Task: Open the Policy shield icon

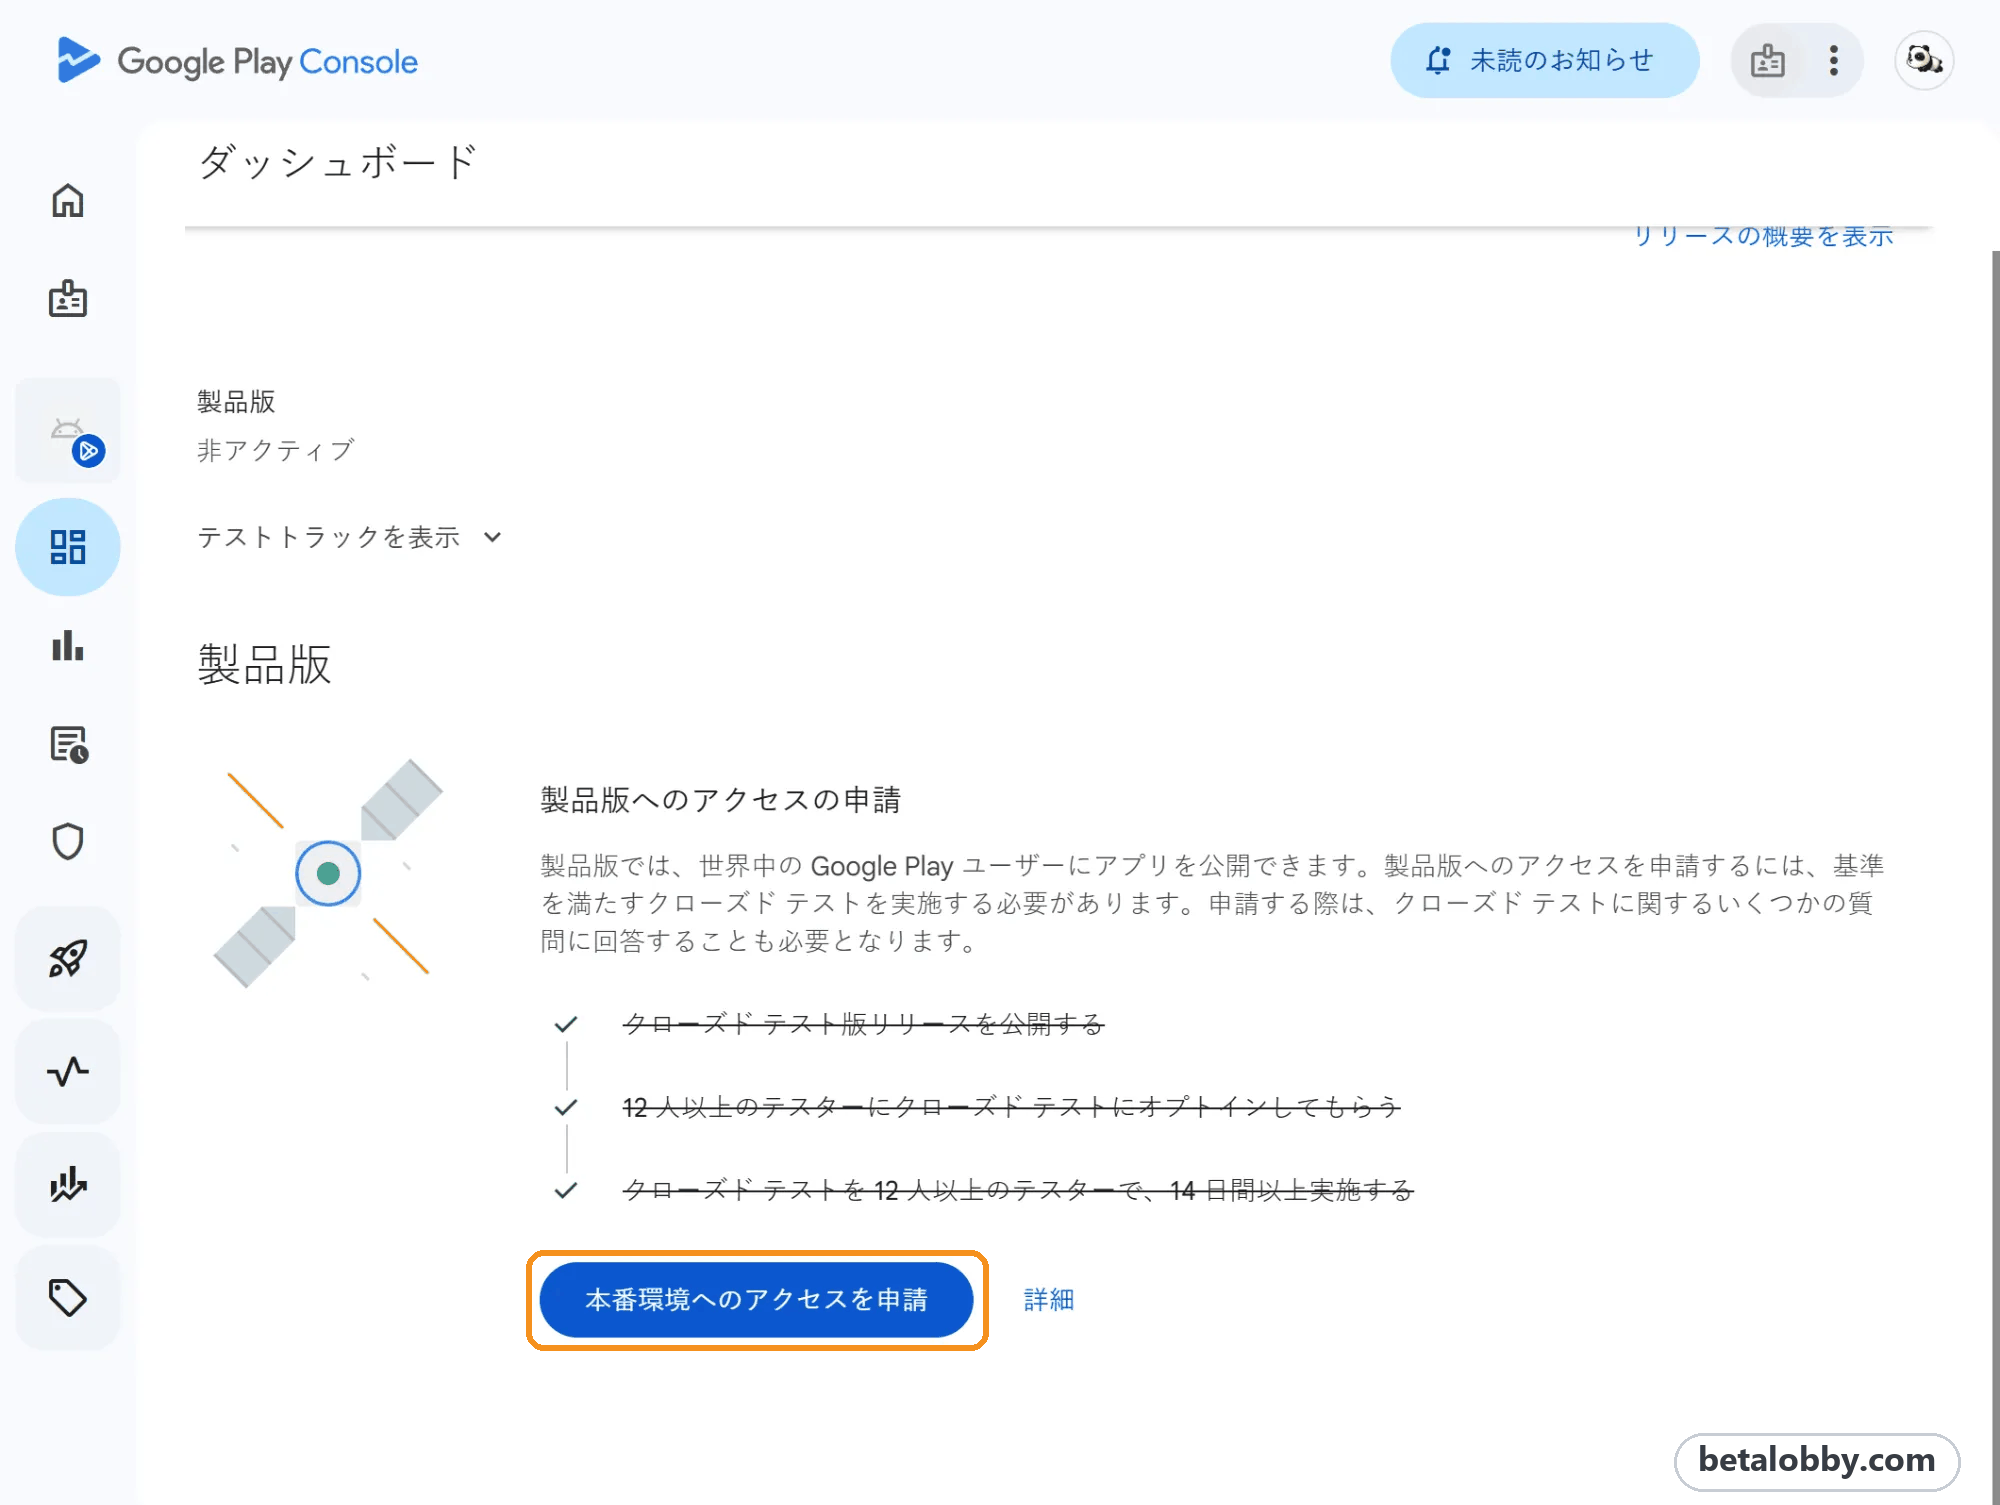Action: pos(68,842)
